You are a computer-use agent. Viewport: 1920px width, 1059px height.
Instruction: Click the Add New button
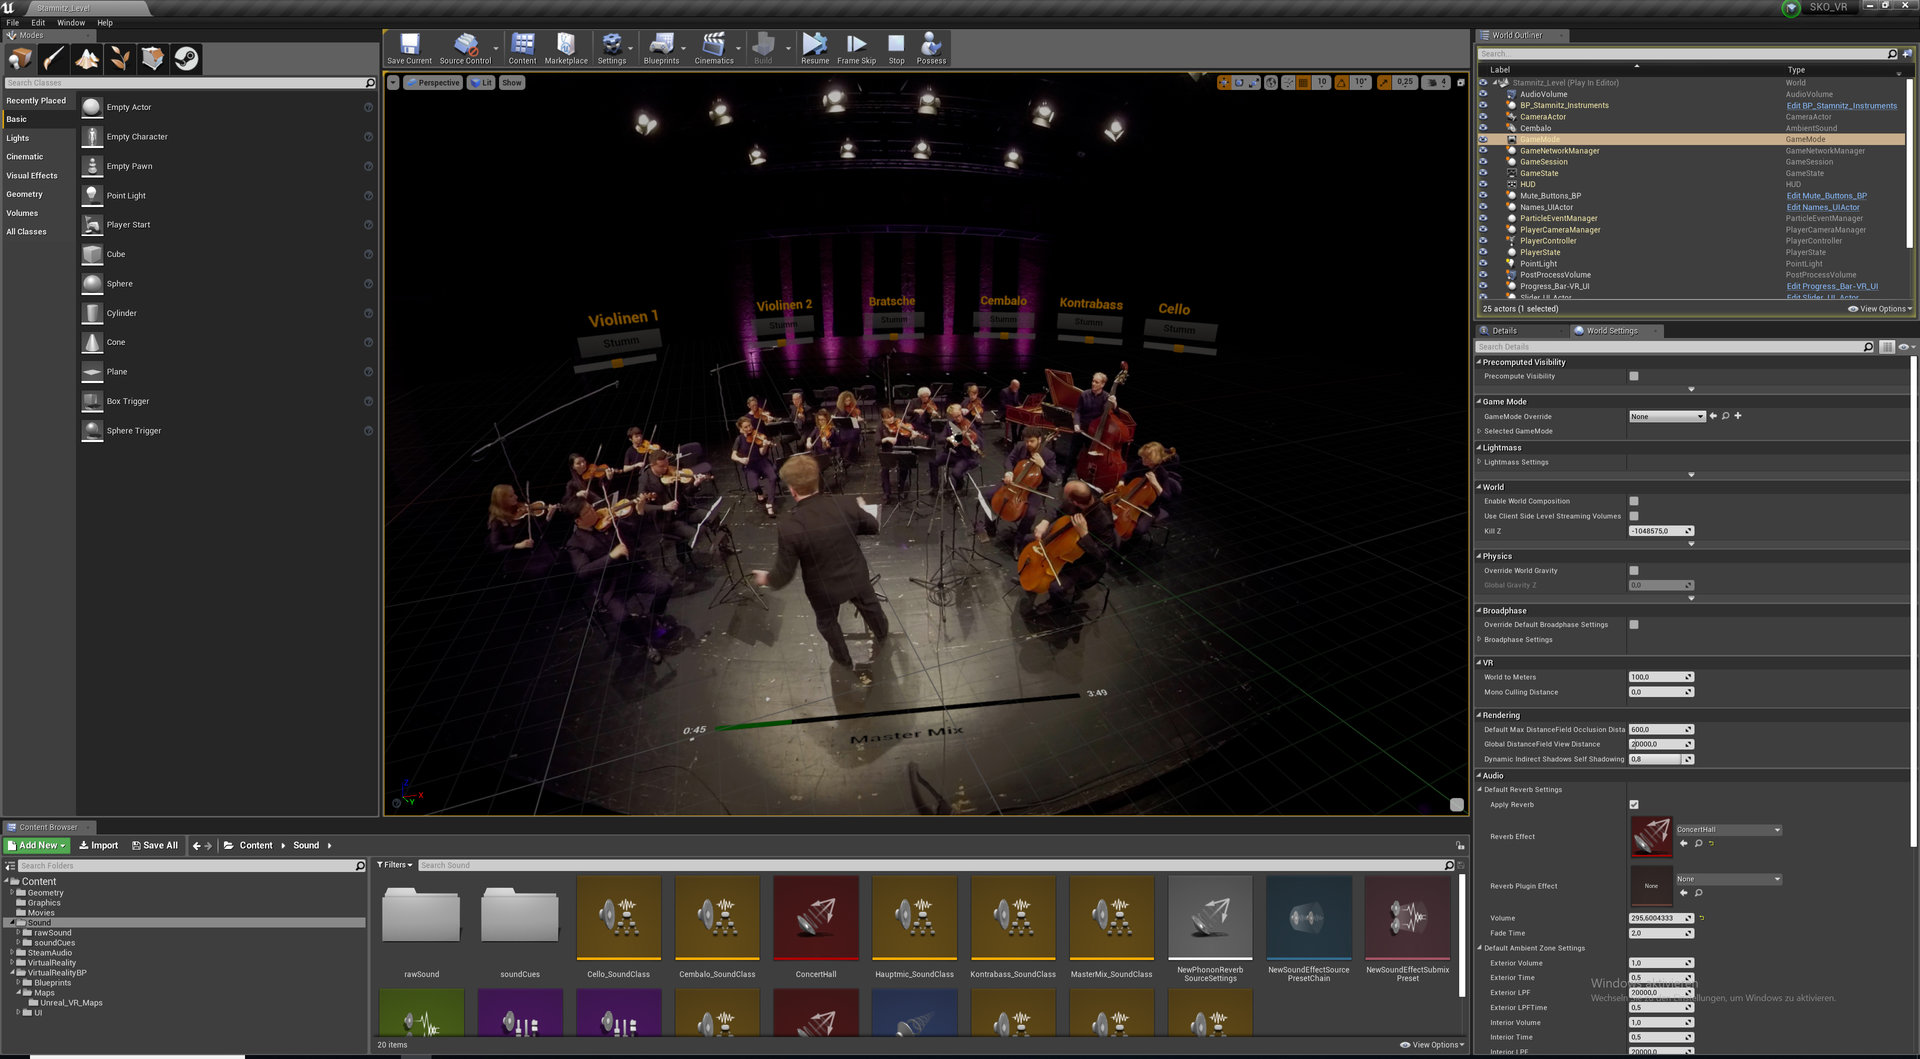click(x=37, y=846)
